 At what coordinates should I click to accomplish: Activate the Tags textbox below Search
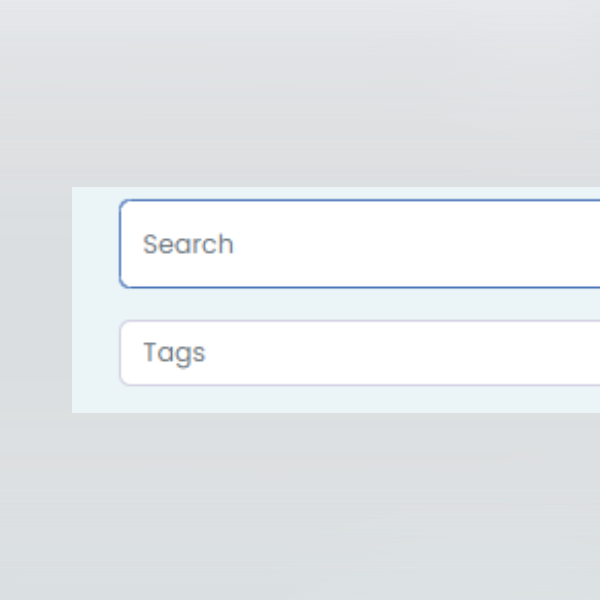[360, 353]
